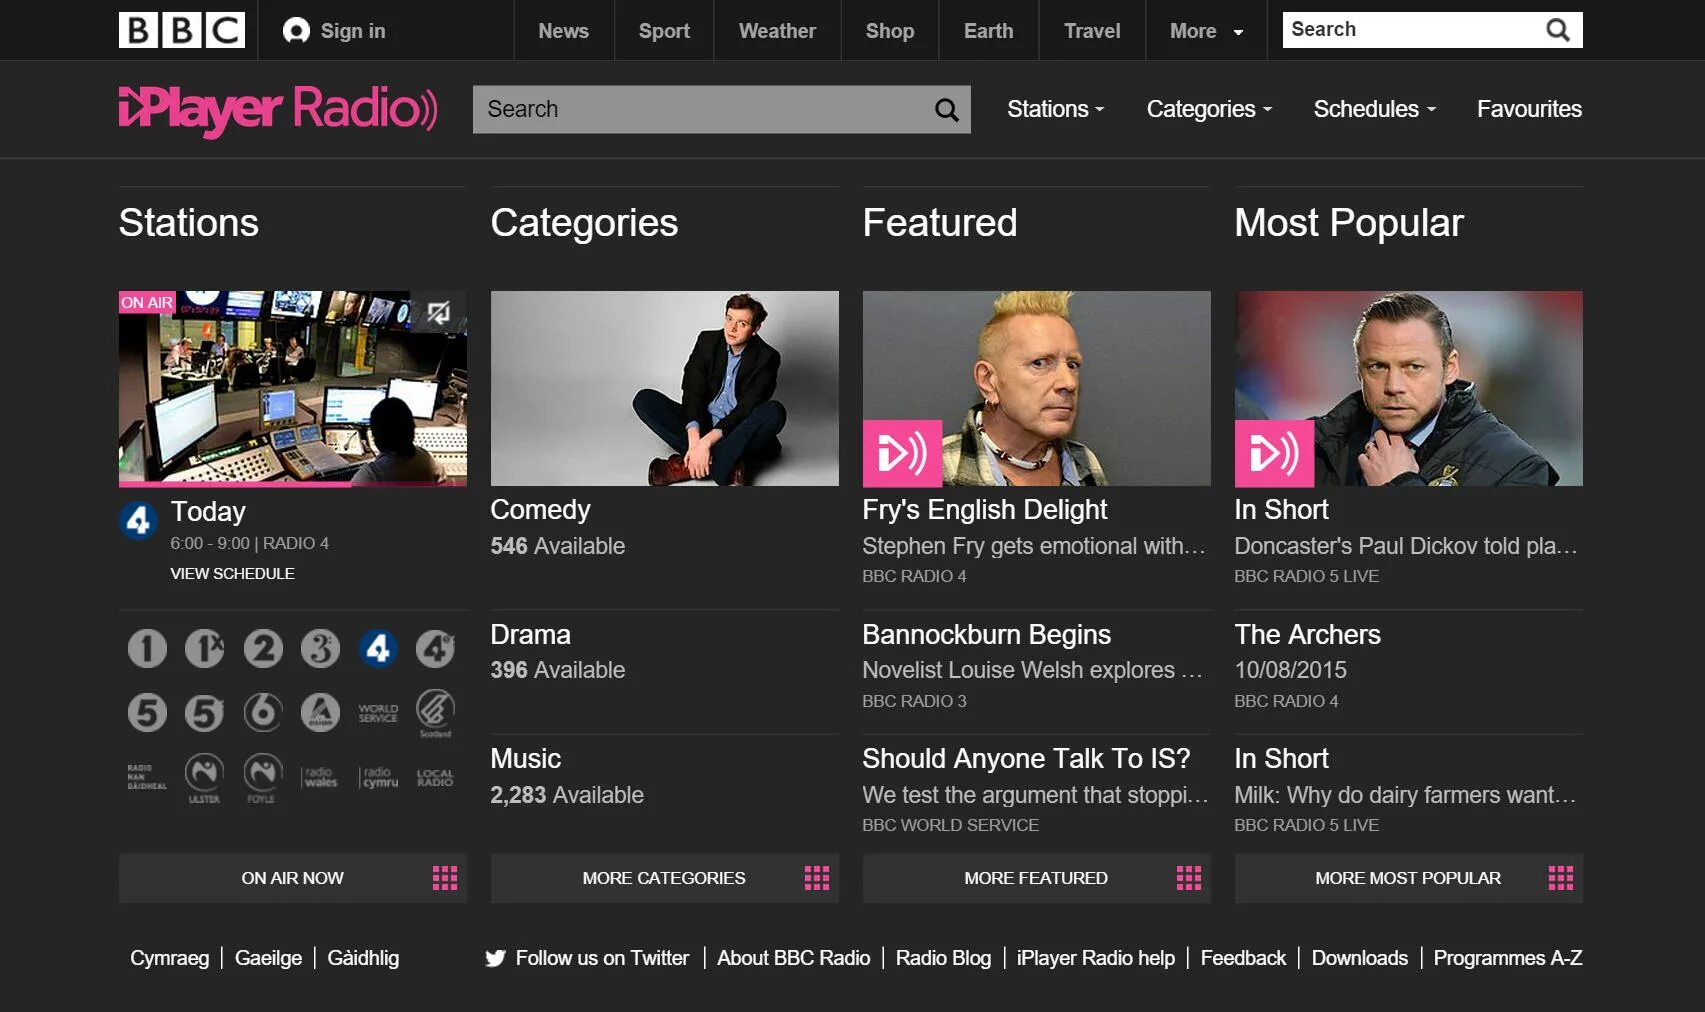Select the Radio 3 station icon
This screenshot has width=1705, height=1012.
pos(320,649)
